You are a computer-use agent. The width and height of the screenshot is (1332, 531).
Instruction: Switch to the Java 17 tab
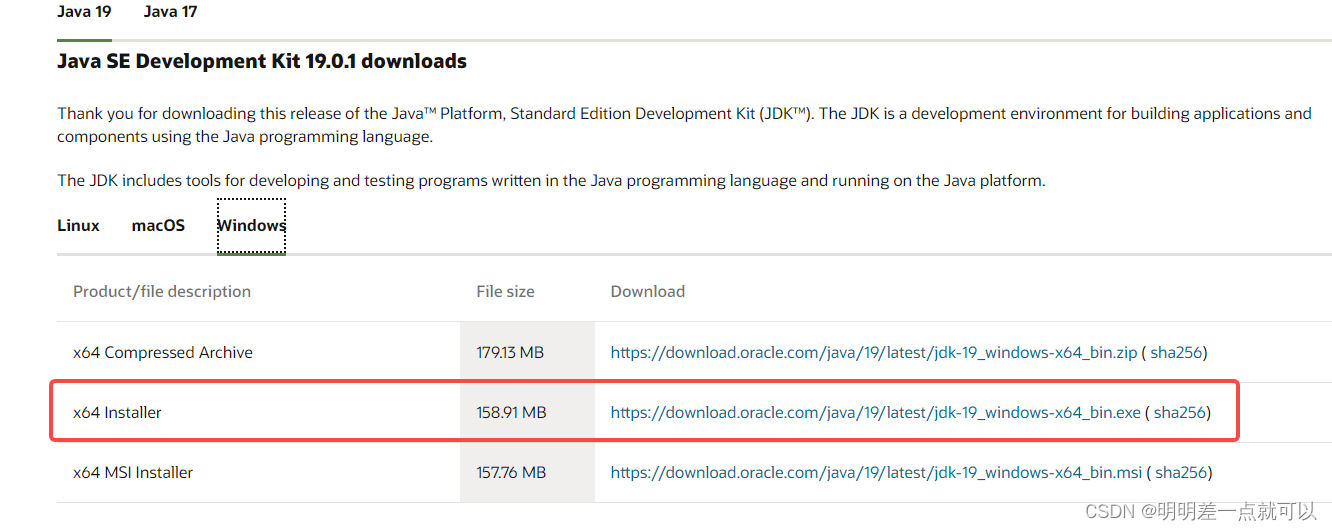(170, 12)
